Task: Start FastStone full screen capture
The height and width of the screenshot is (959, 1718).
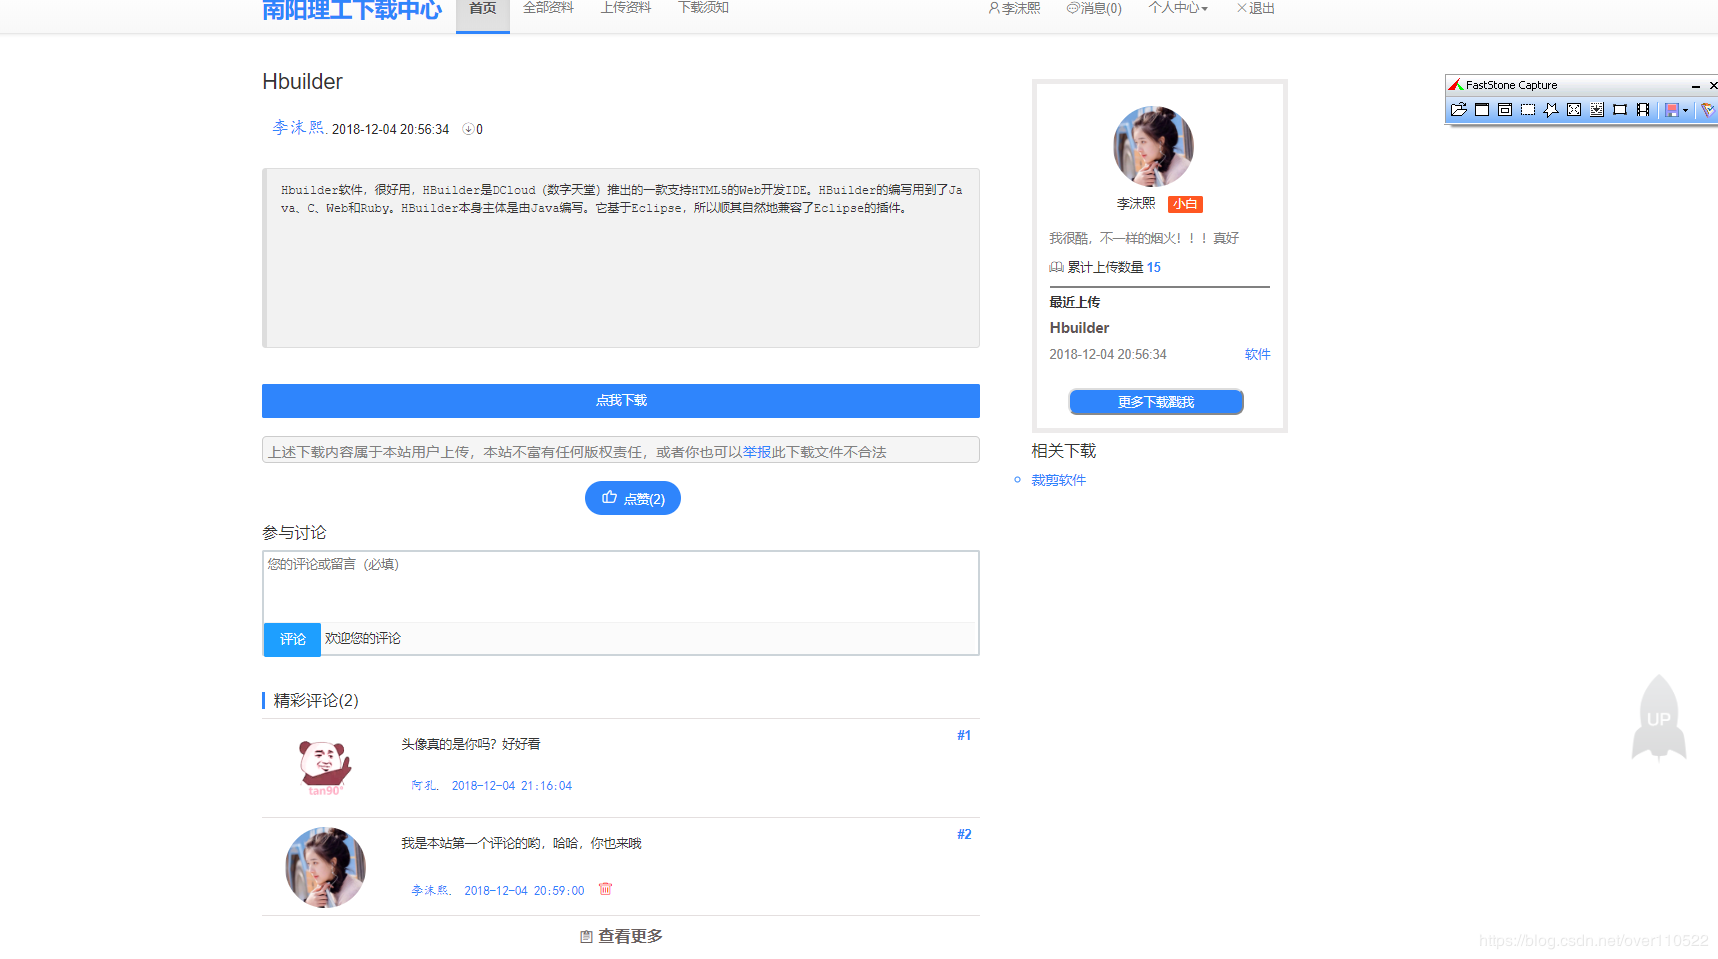Action: pos(1573,110)
